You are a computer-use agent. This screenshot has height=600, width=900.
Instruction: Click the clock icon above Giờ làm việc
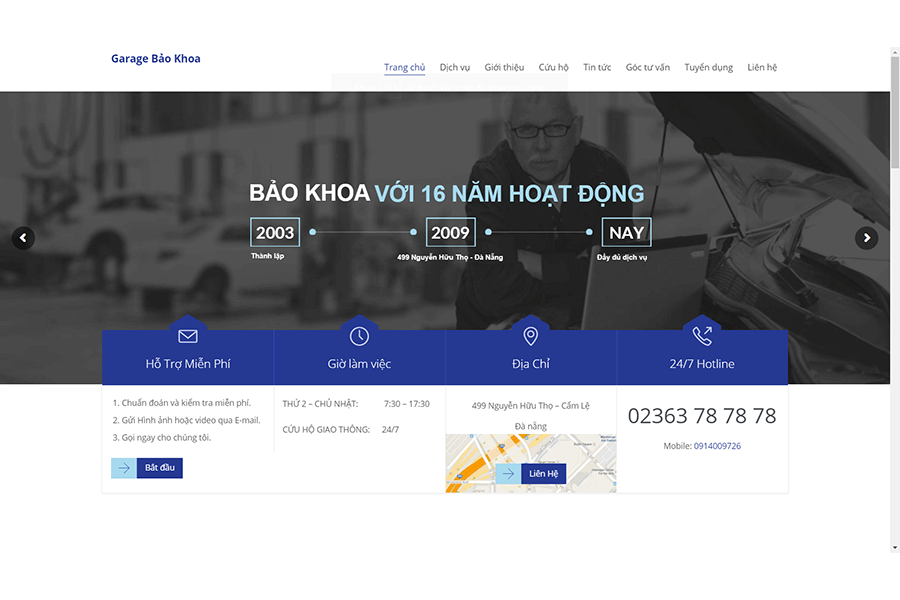[x=359, y=335]
